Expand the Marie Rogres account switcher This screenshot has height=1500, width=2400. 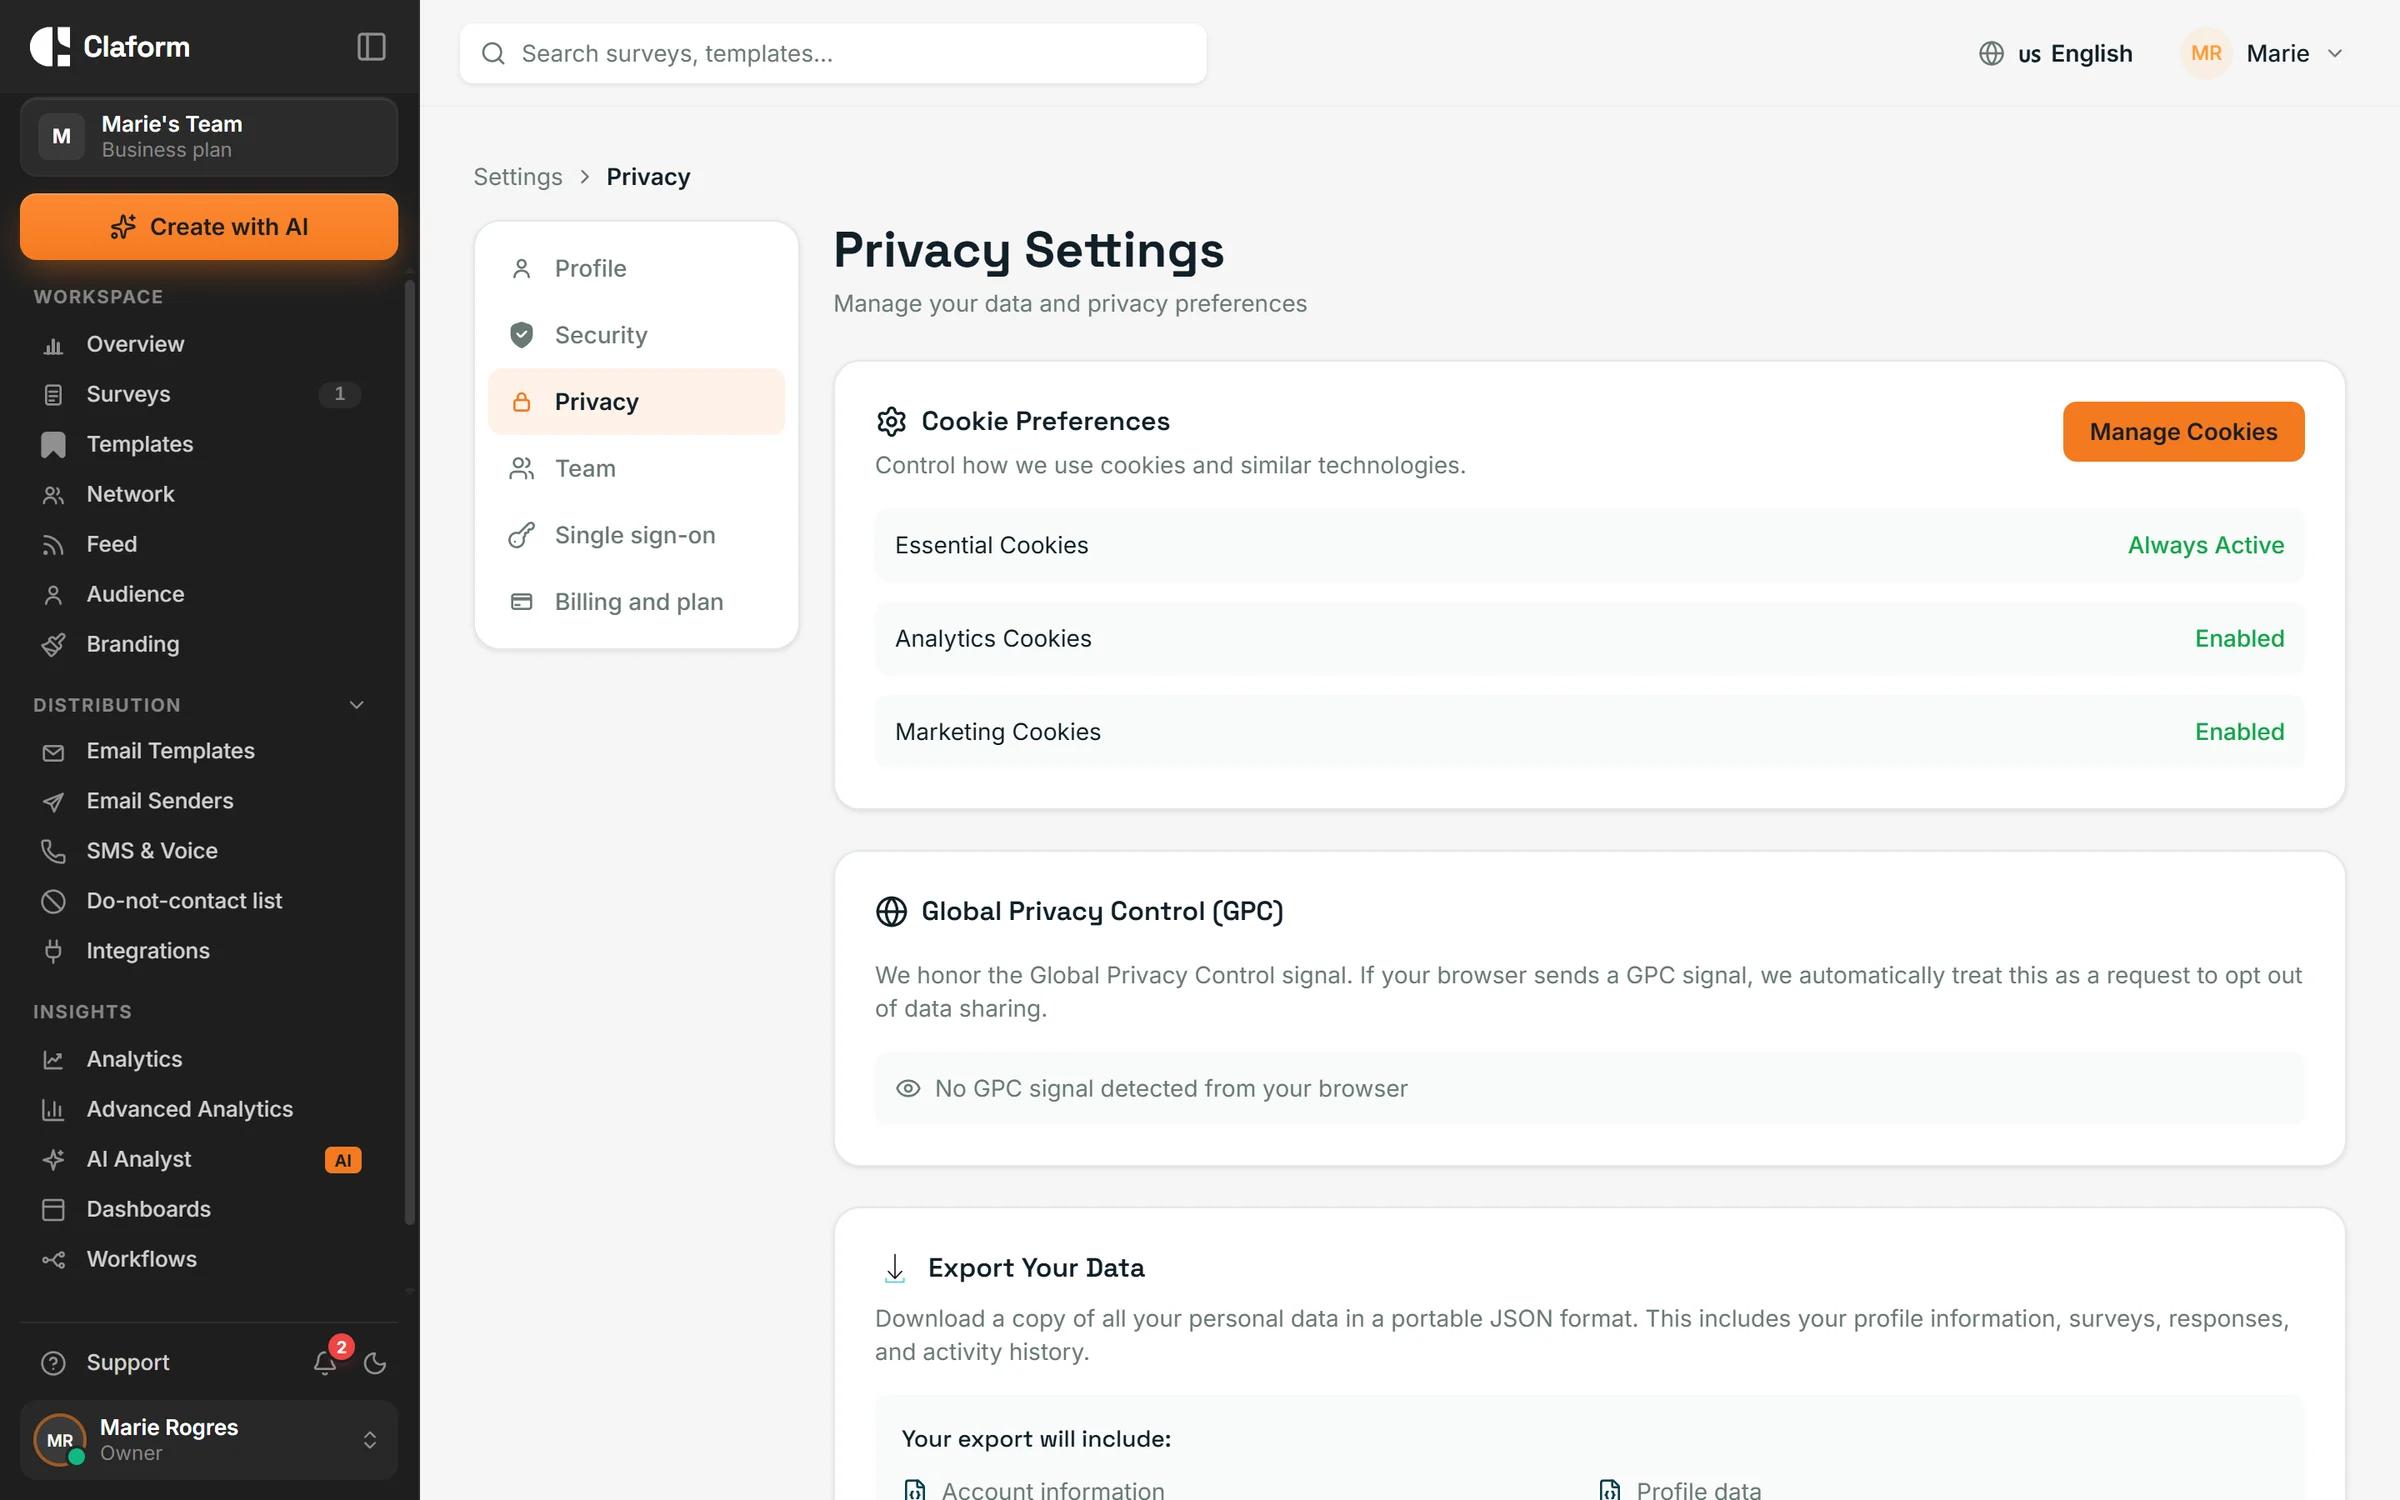209,1440
